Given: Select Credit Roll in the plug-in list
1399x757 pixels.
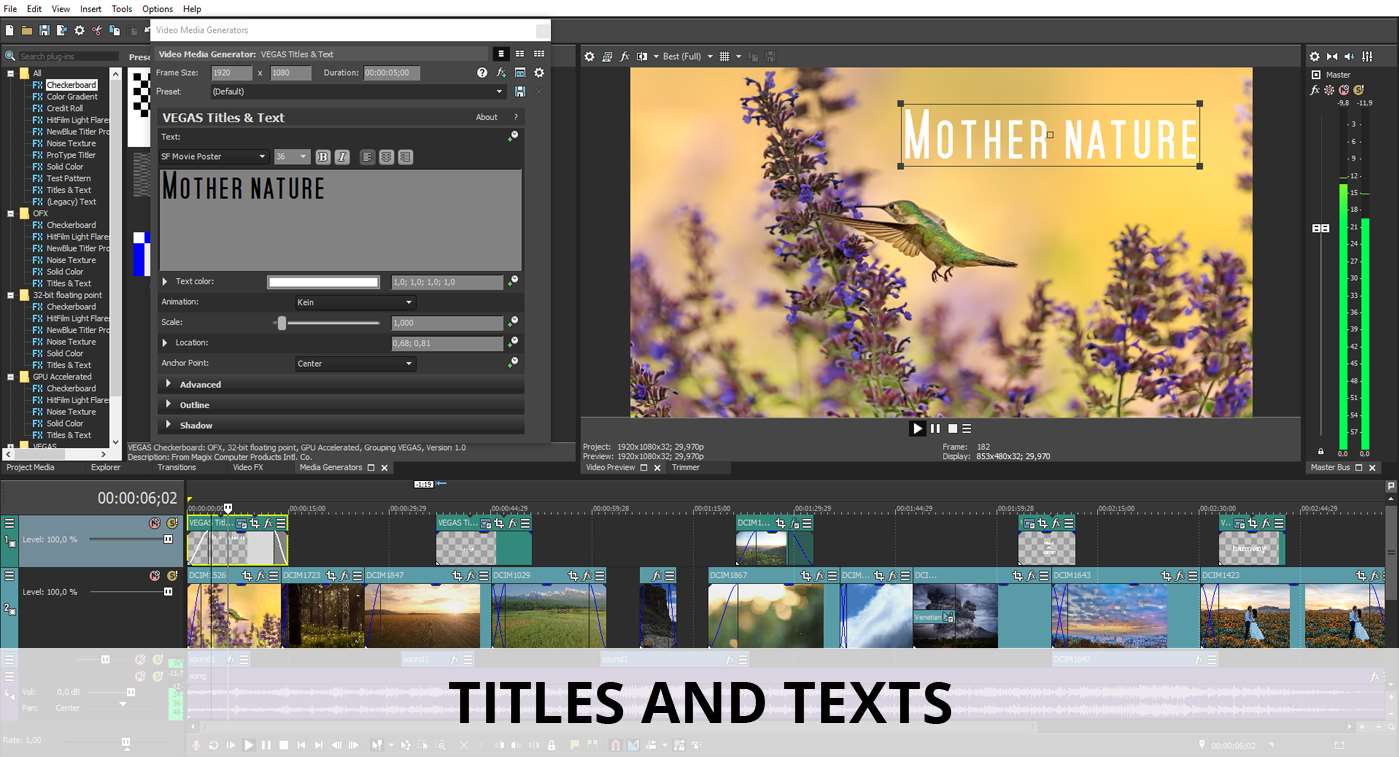Looking at the screenshot, I should [65, 108].
